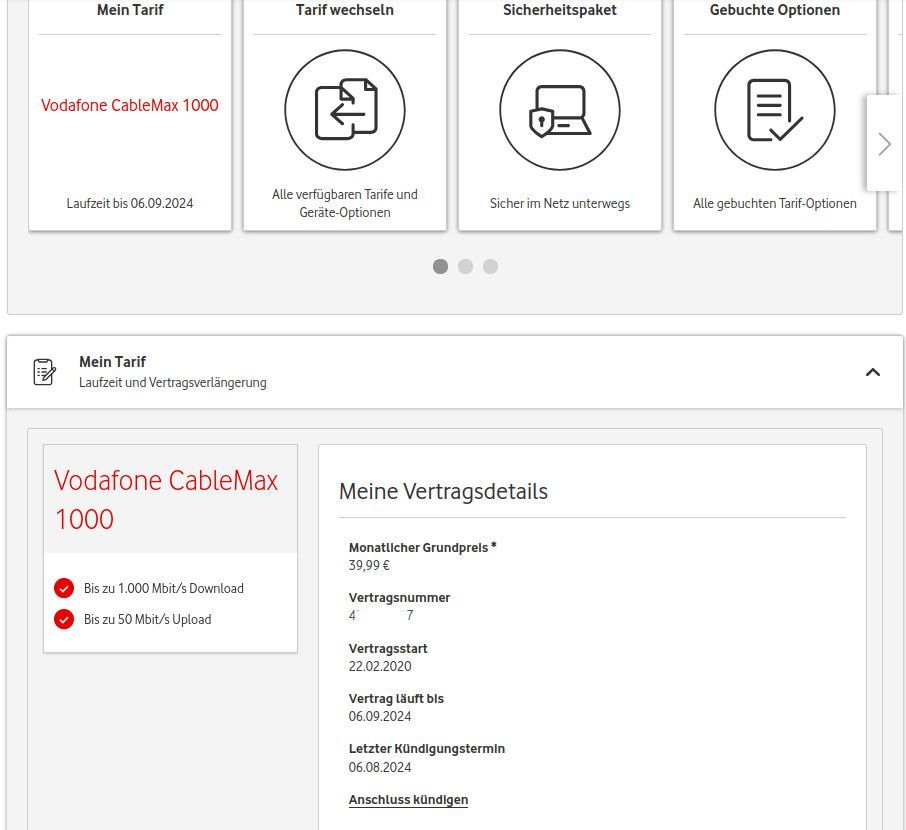Screen dimensions: 906x830
Task: Go to second carousel page dot
Action: pos(465,266)
